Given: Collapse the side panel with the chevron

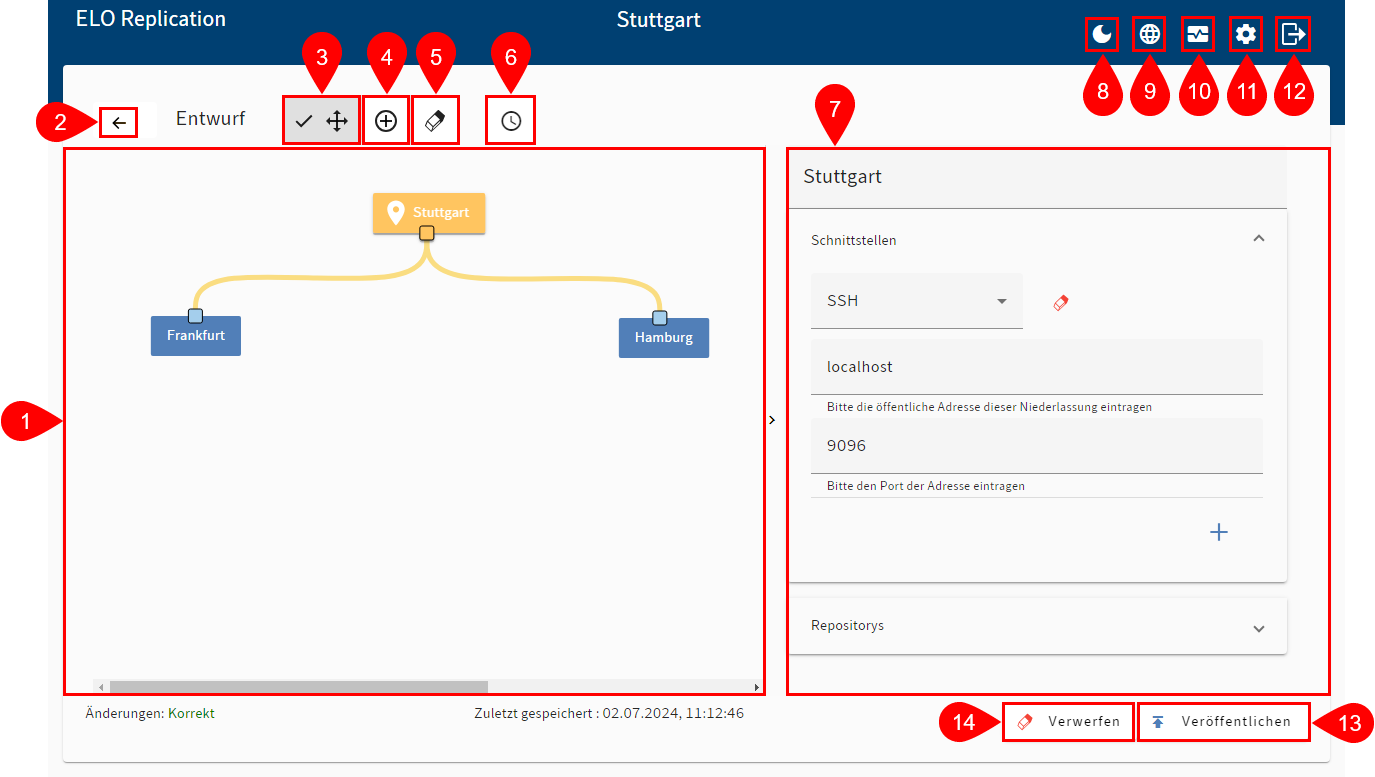Looking at the screenshot, I should pyautogui.click(x=772, y=420).
